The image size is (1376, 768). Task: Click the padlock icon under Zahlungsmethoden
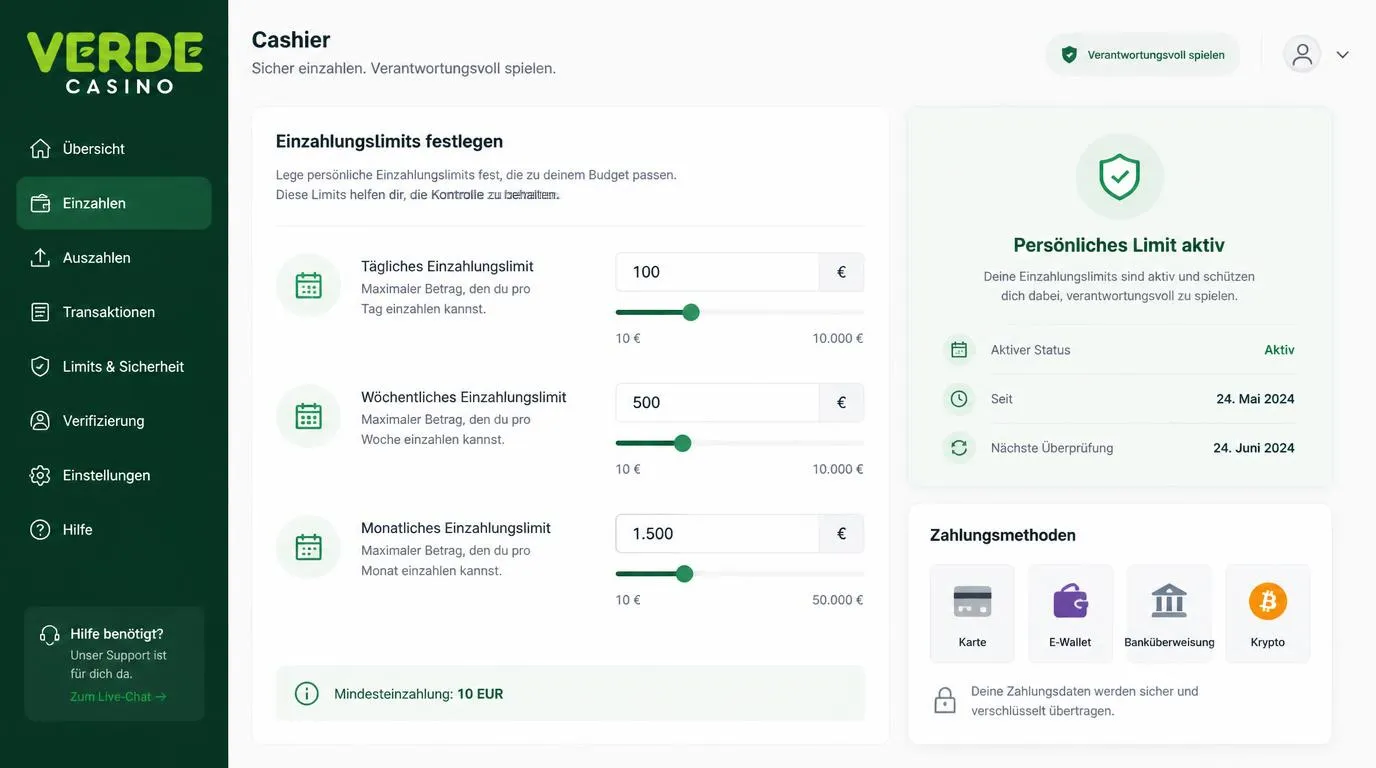(945, 701)
